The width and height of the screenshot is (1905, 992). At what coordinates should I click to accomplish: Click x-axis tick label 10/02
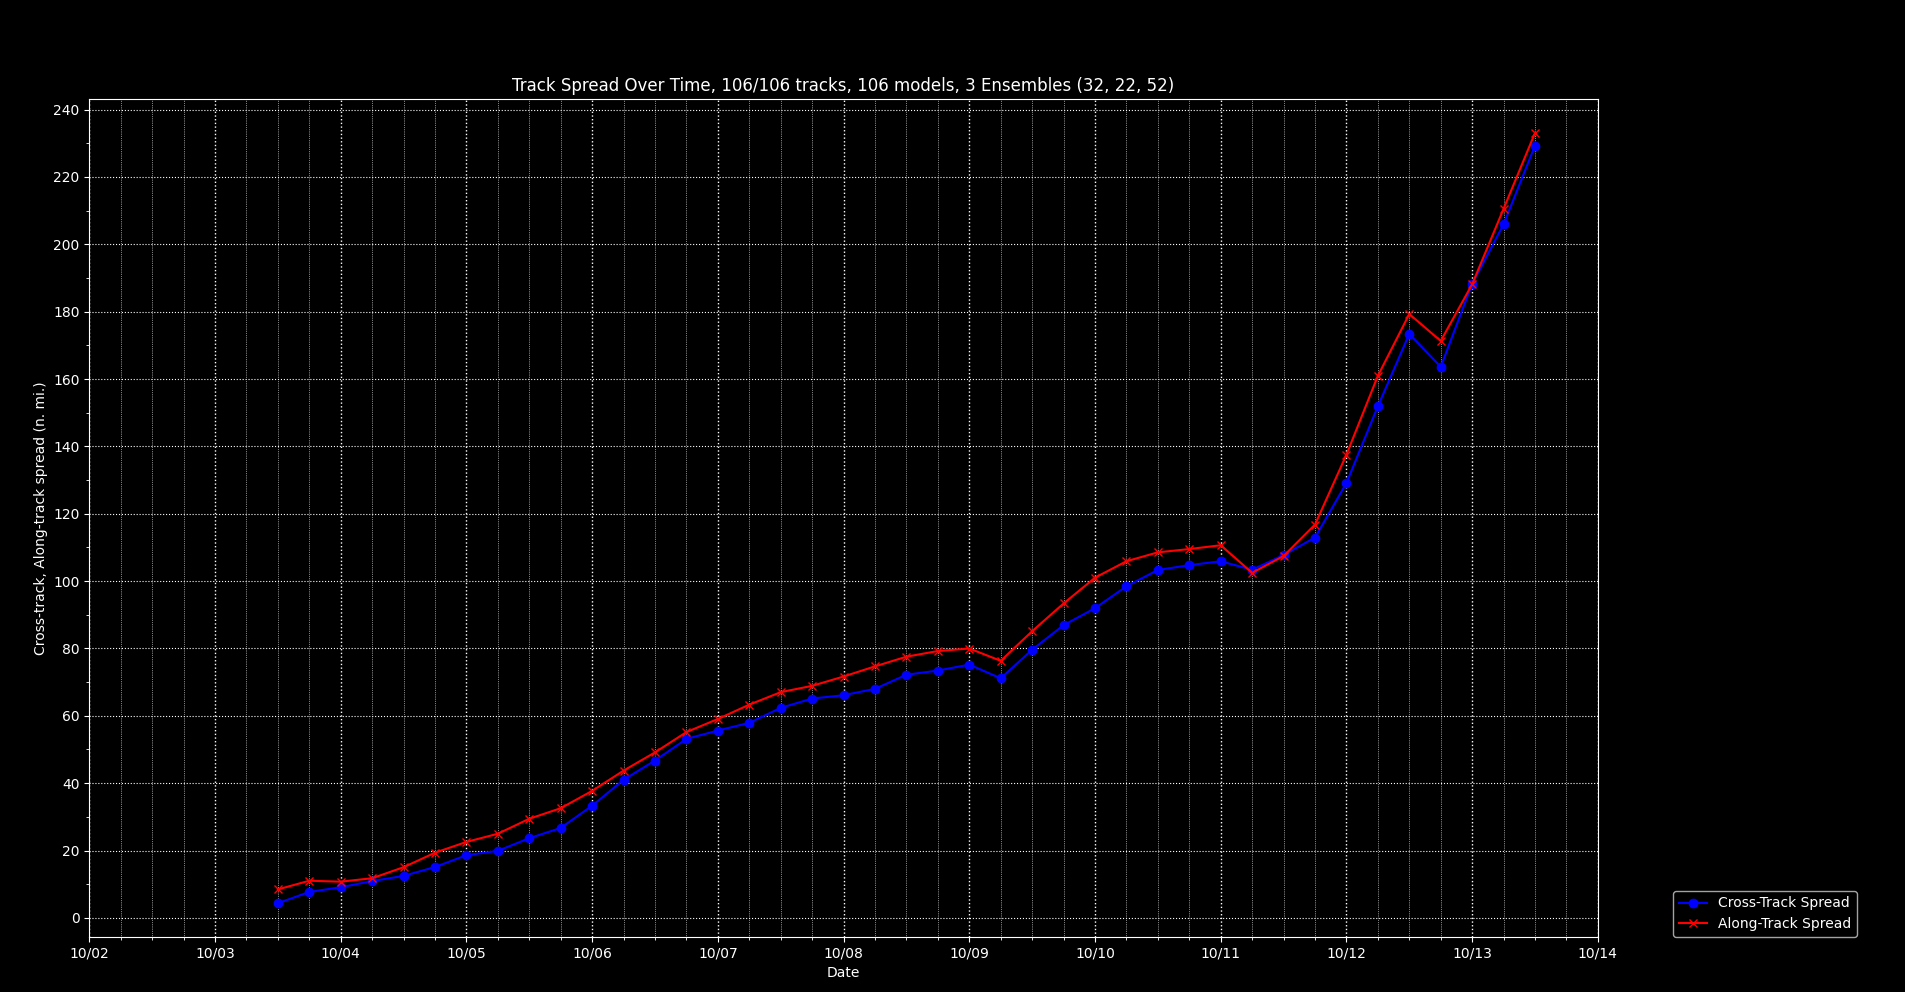[89, 954]
